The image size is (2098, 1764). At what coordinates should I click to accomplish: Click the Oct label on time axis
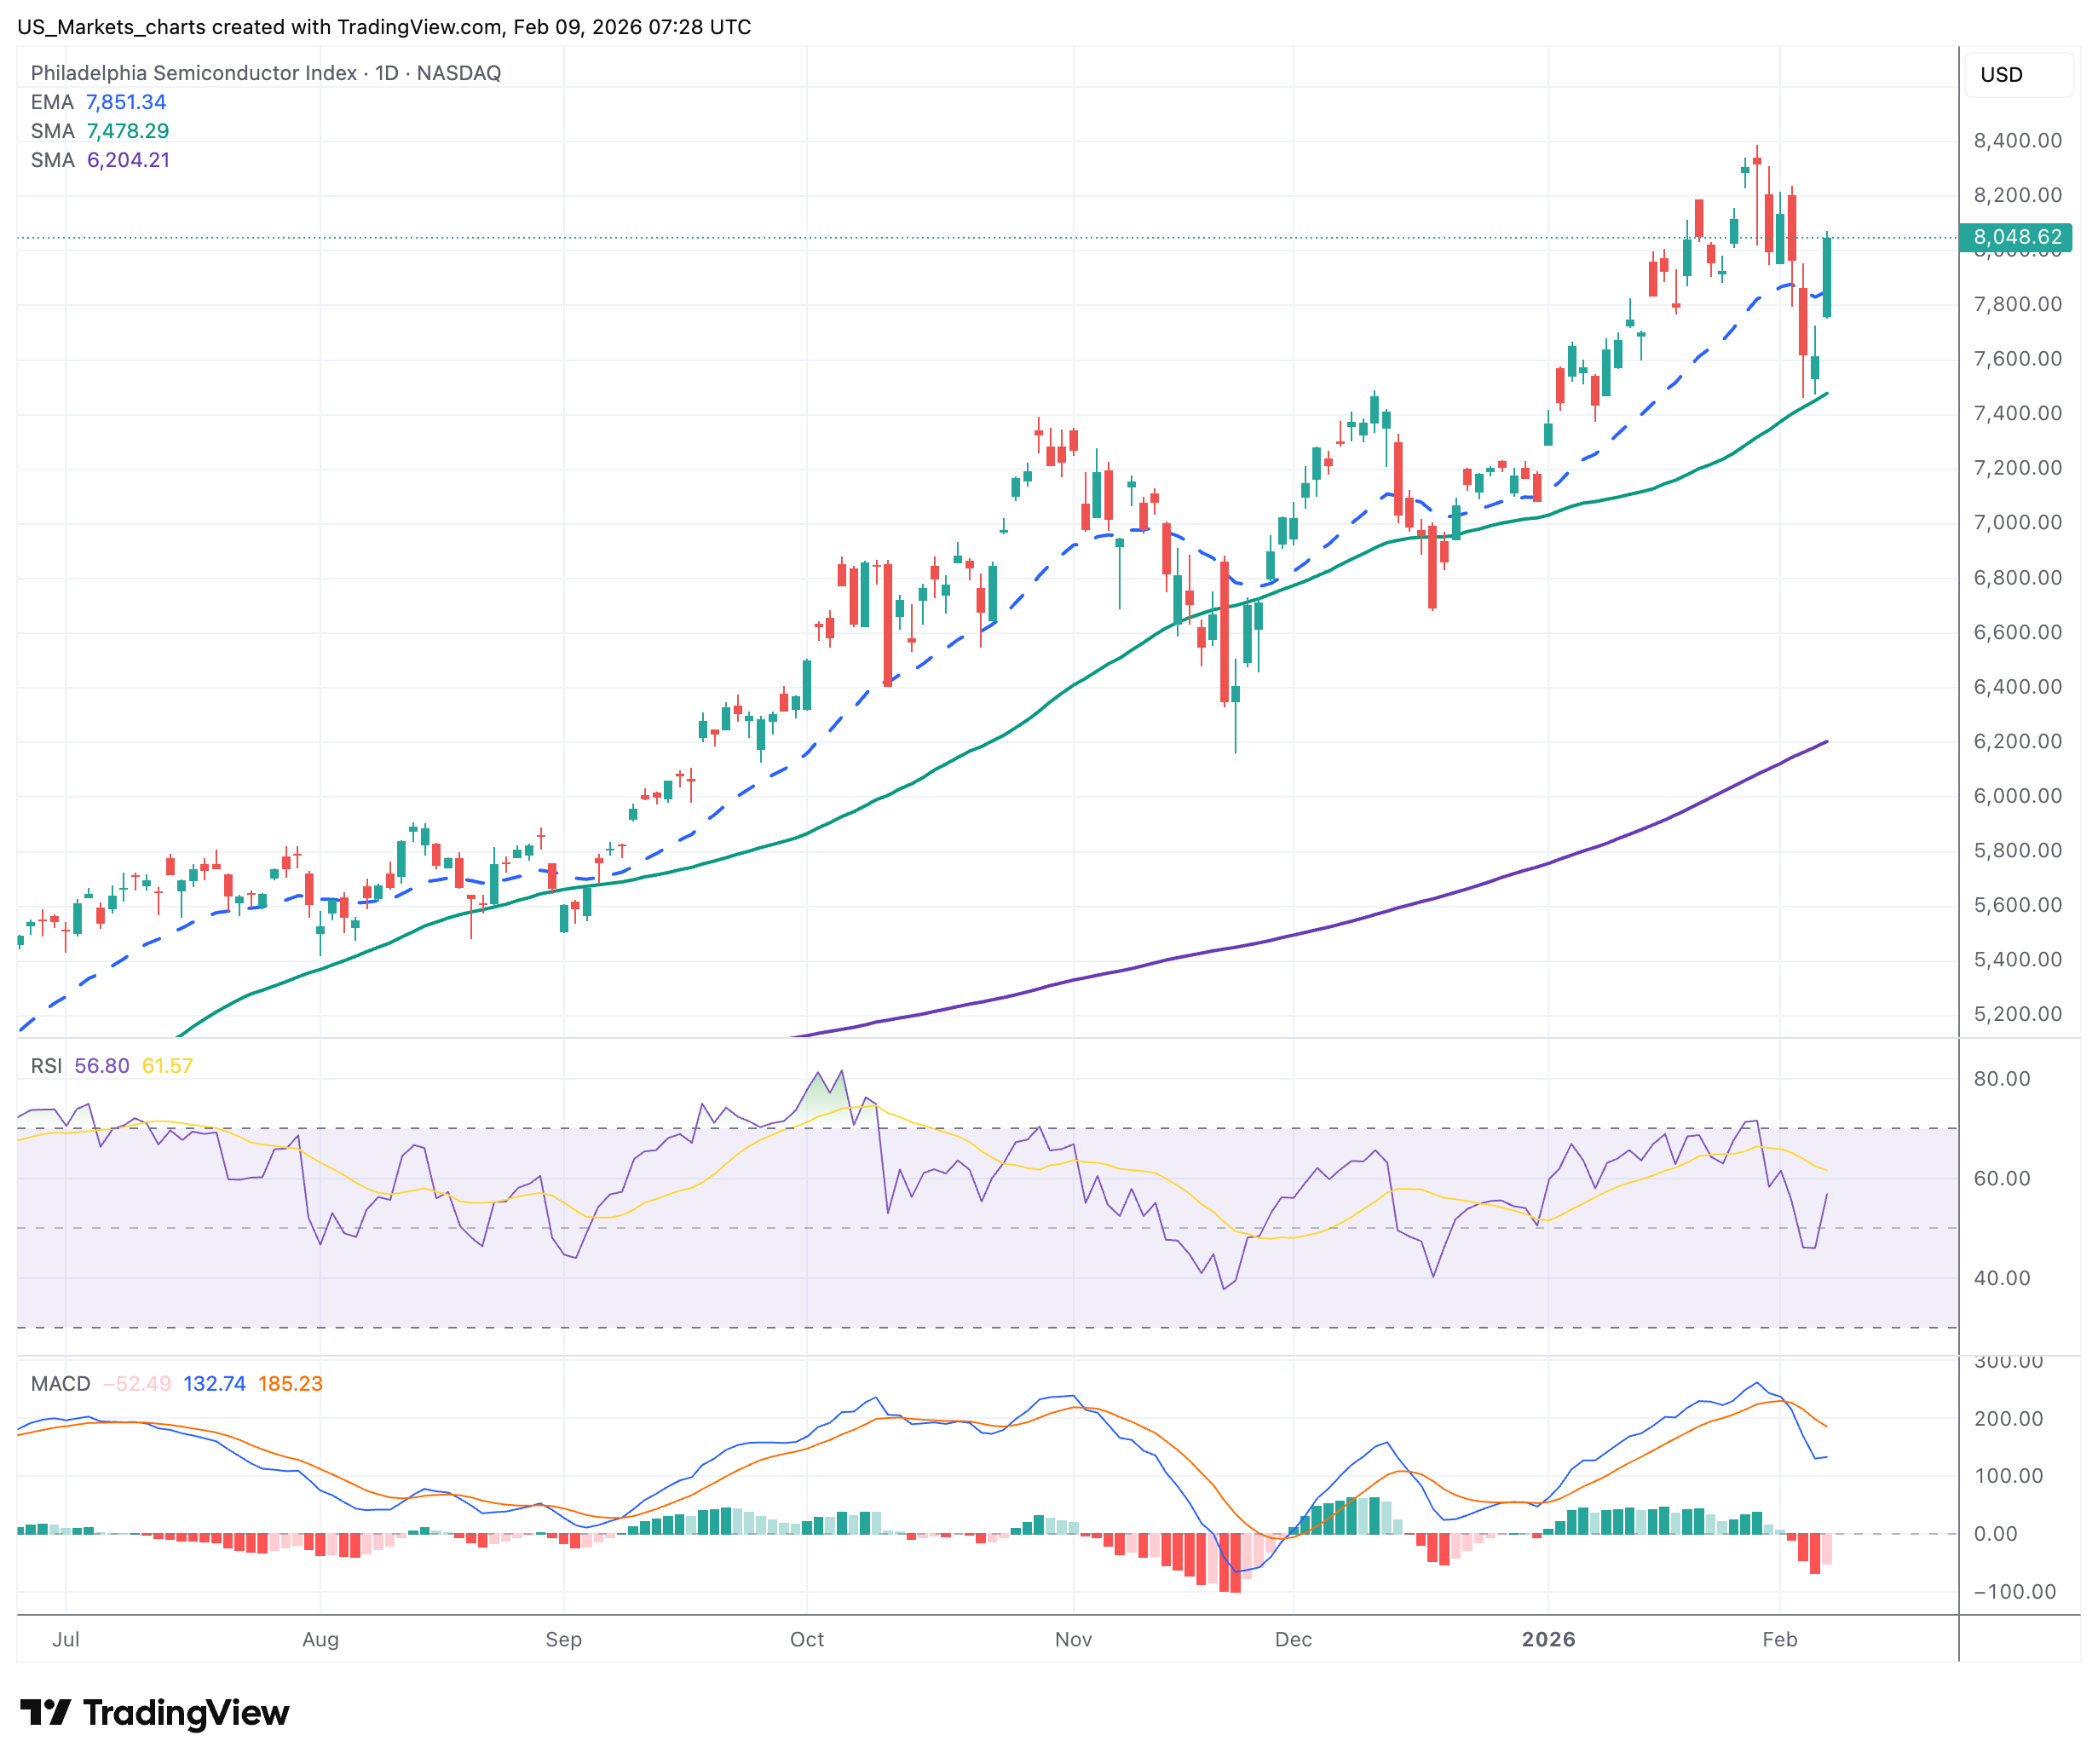(806, 1640)
